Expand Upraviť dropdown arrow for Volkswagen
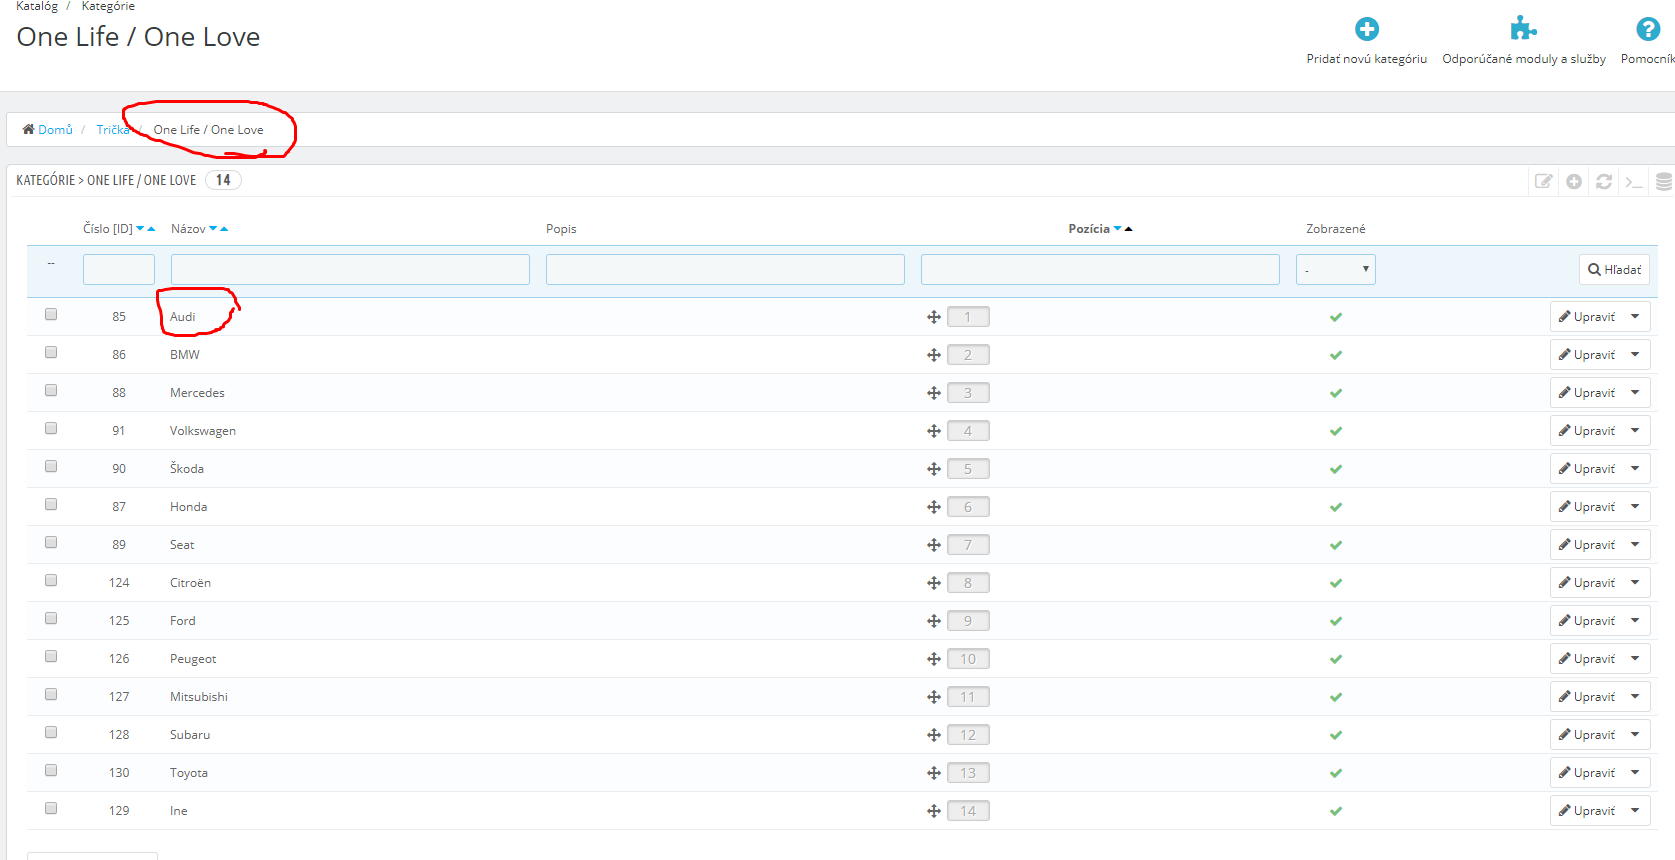 [1635, 431]
